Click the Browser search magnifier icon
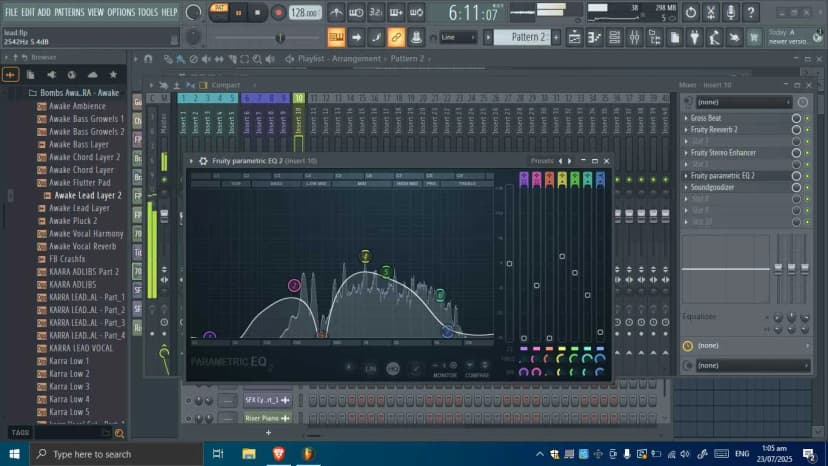This screenshot has height=466, width=828. (119, 433)
